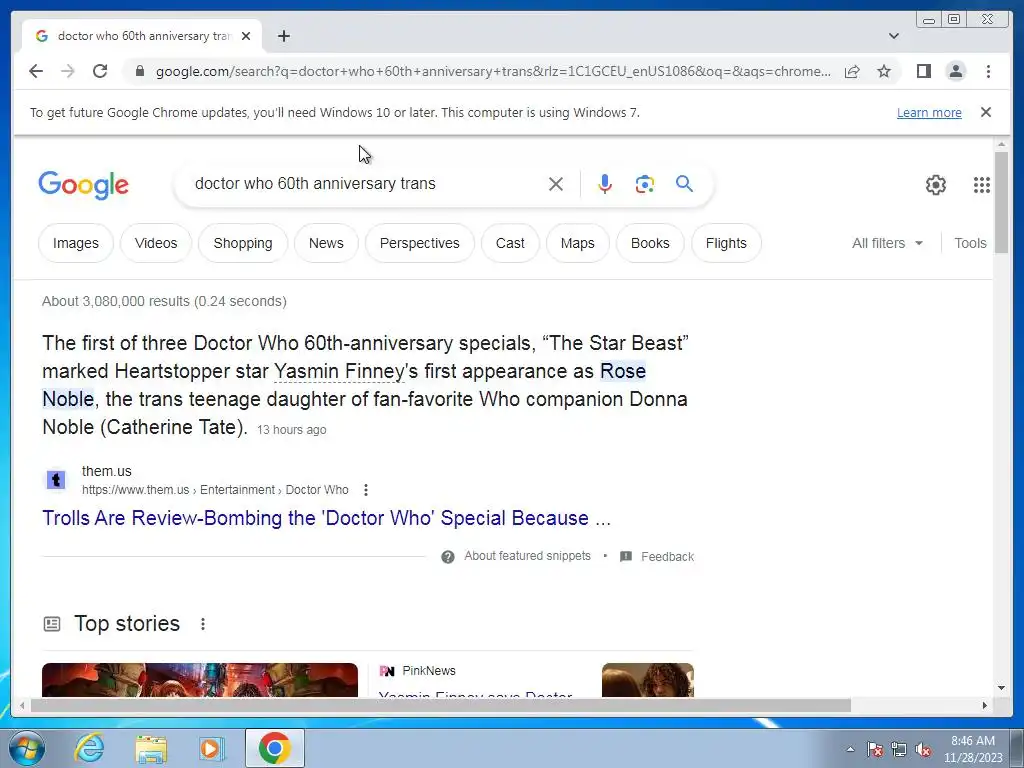Expand the tab search chevron
The width and height of the screenshot is (1024, 768).
tap(894, 36)
